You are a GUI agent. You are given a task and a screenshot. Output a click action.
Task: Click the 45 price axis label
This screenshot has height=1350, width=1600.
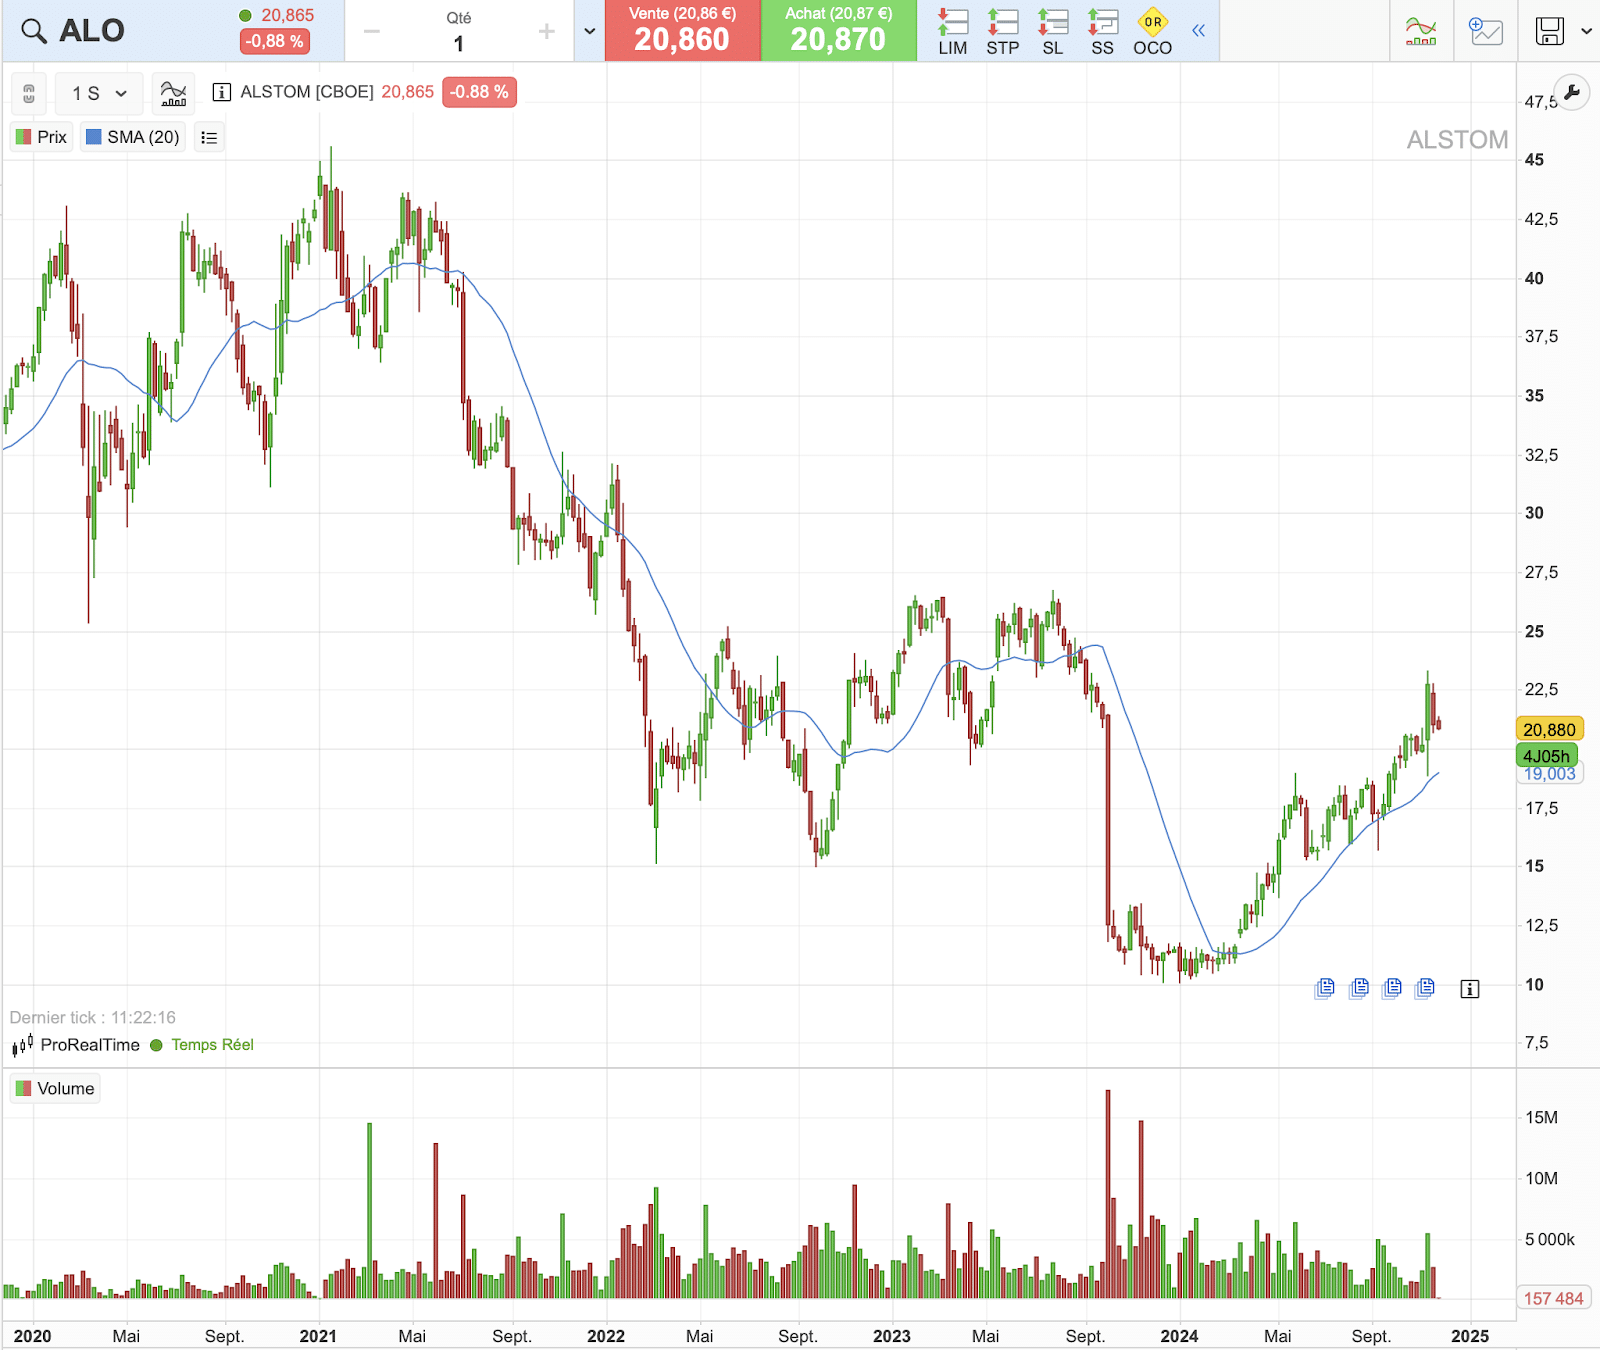[x=1534, y=160]
